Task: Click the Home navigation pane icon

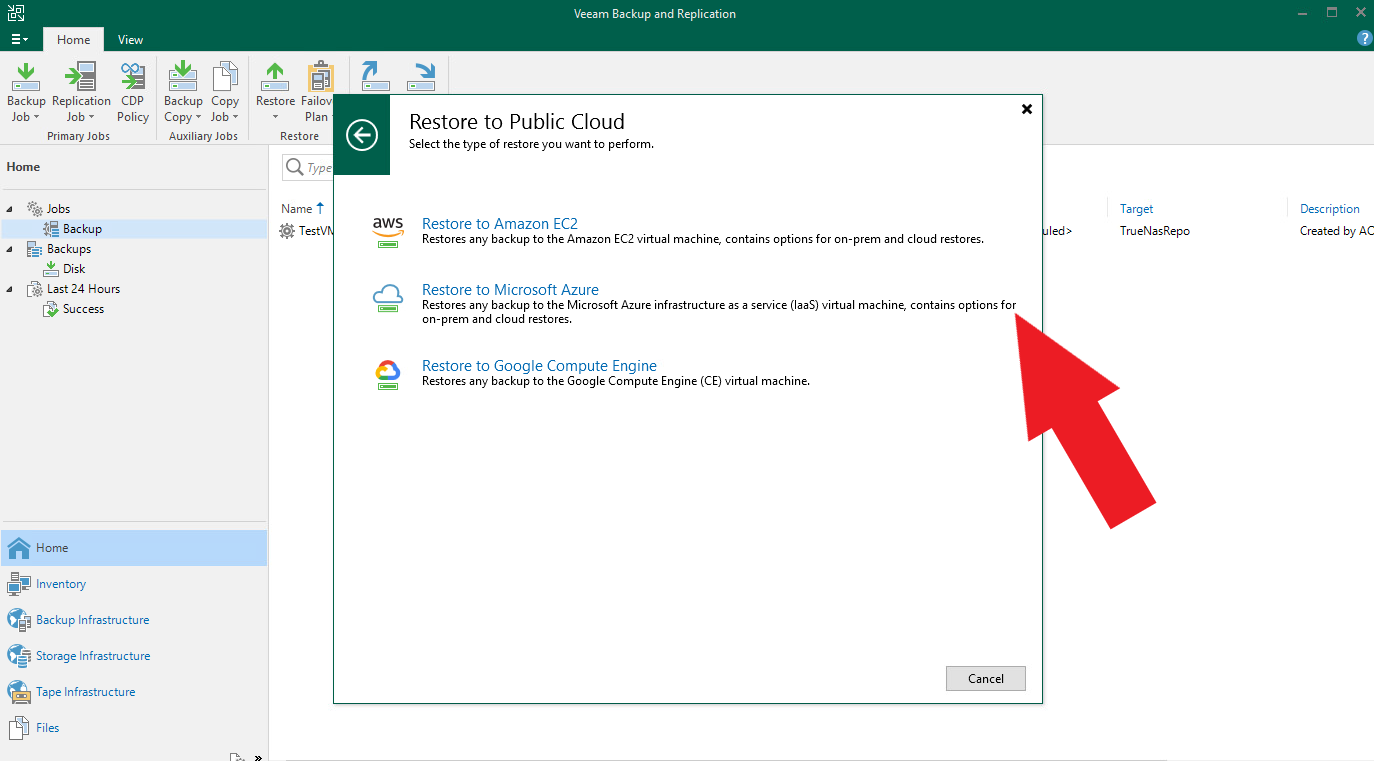Action: [18, 548]
